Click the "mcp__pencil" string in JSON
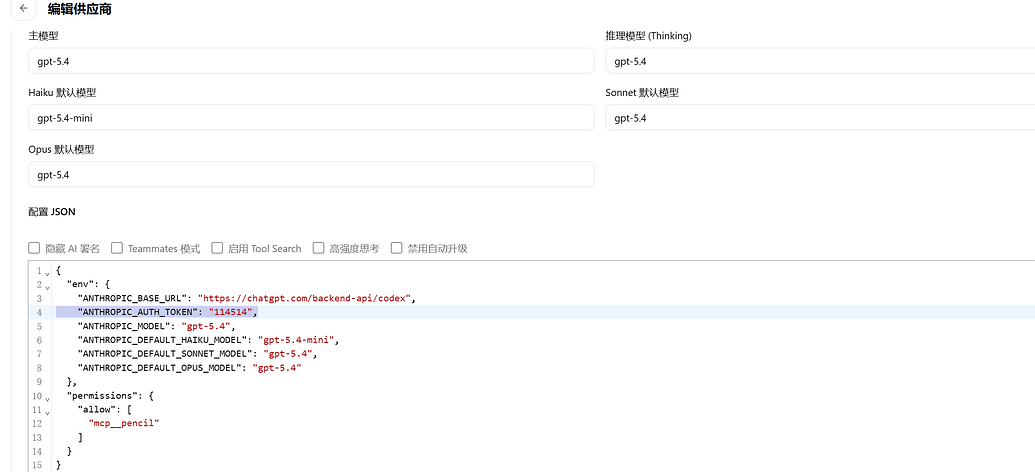 coord(125,423)
